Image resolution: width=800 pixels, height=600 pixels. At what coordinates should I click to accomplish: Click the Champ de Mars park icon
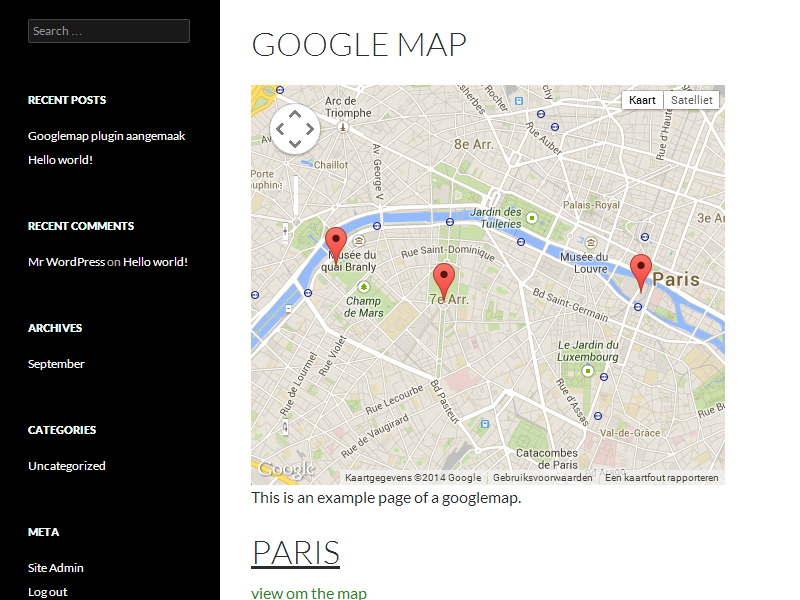363,287
